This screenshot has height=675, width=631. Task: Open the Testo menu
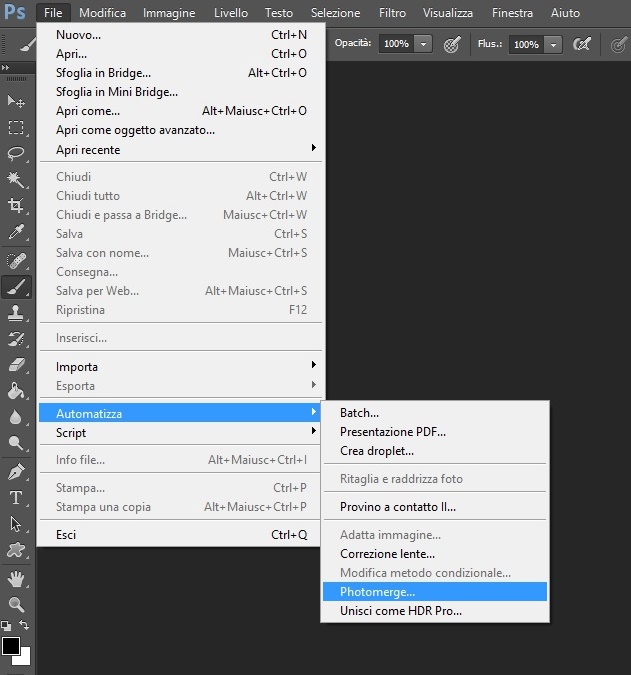click(279, 13)
